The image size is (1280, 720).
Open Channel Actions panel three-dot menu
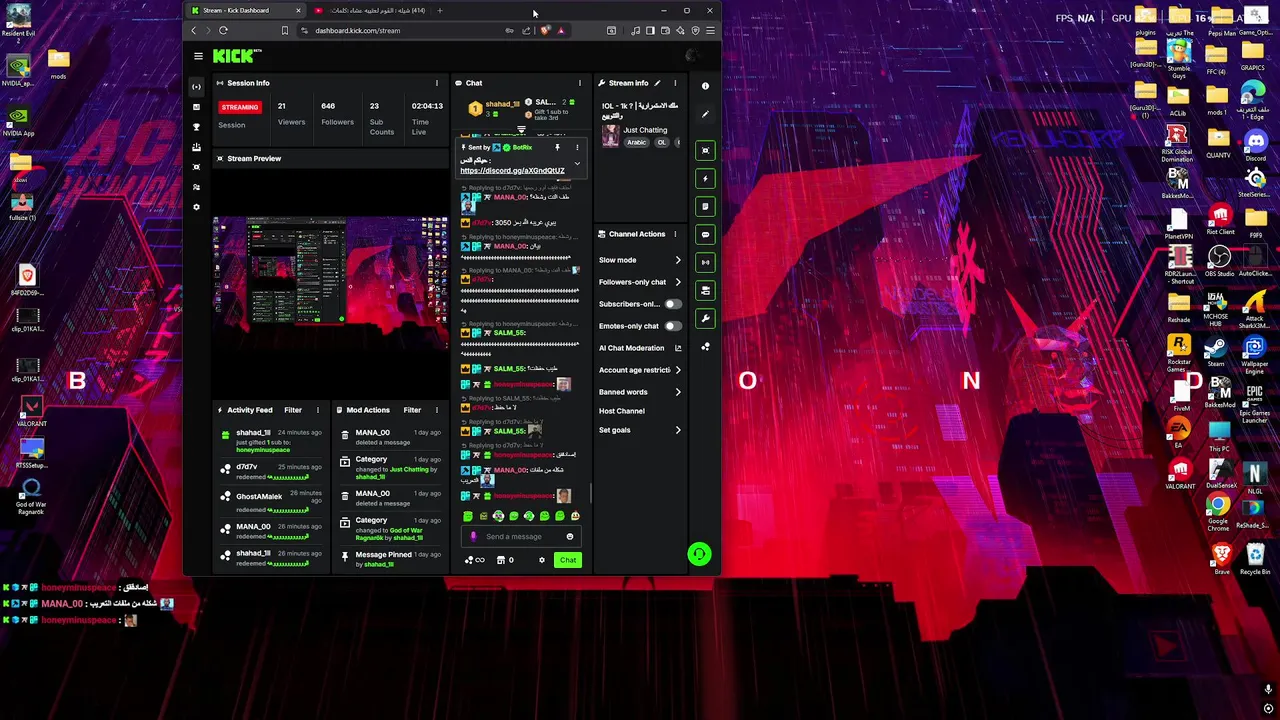tap(675, 234)
